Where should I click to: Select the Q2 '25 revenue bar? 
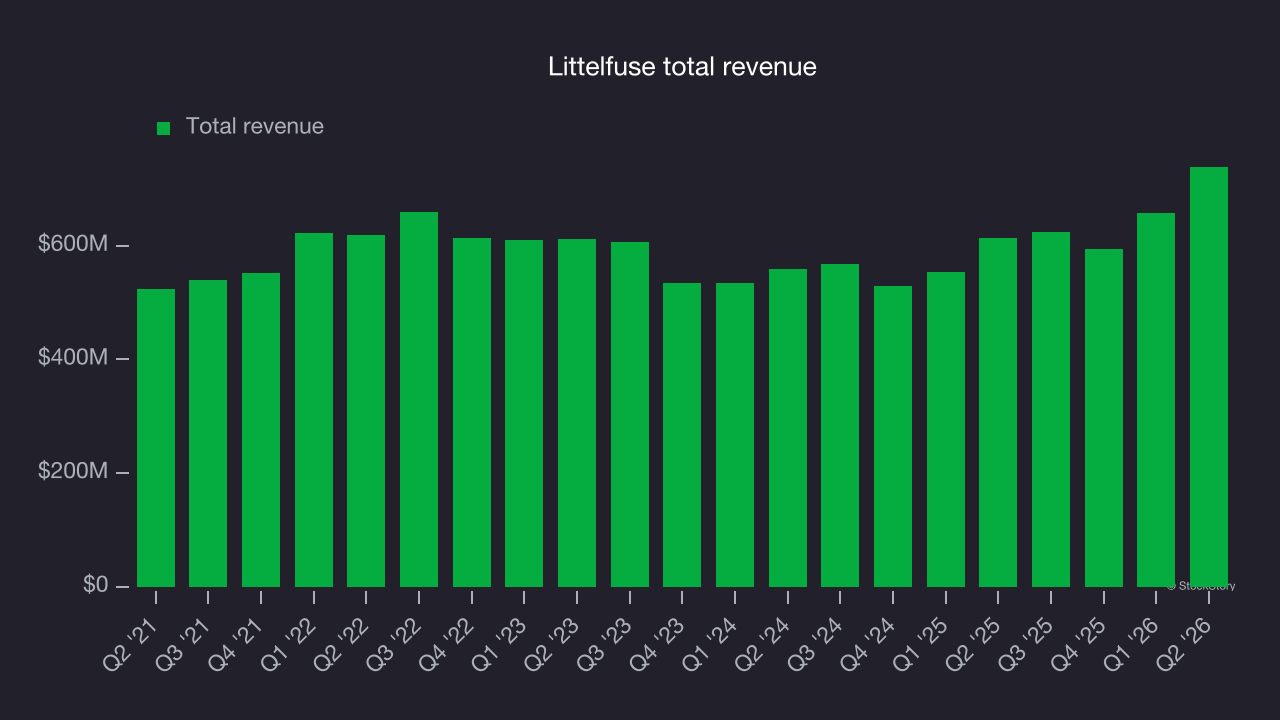click(x=998, y=412)
